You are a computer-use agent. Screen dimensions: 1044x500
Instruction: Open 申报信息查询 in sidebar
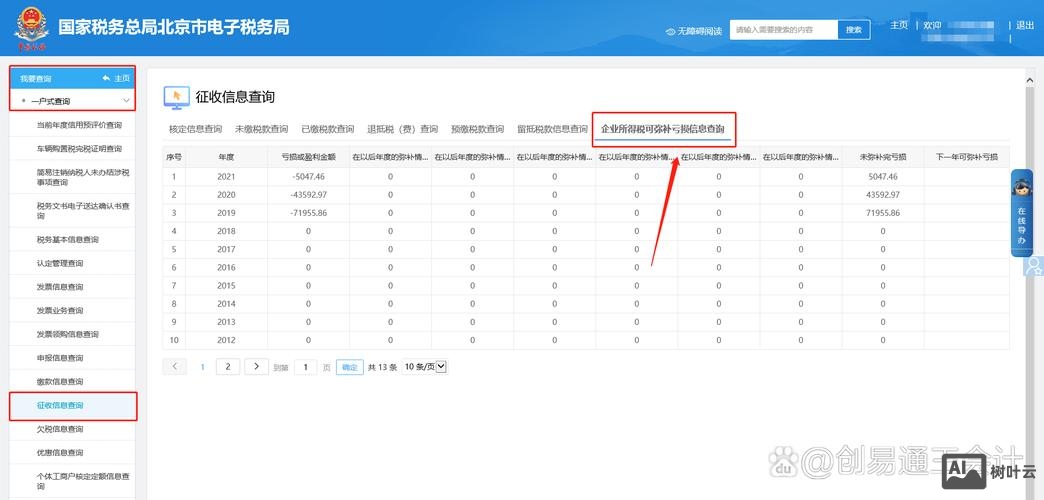60,358
